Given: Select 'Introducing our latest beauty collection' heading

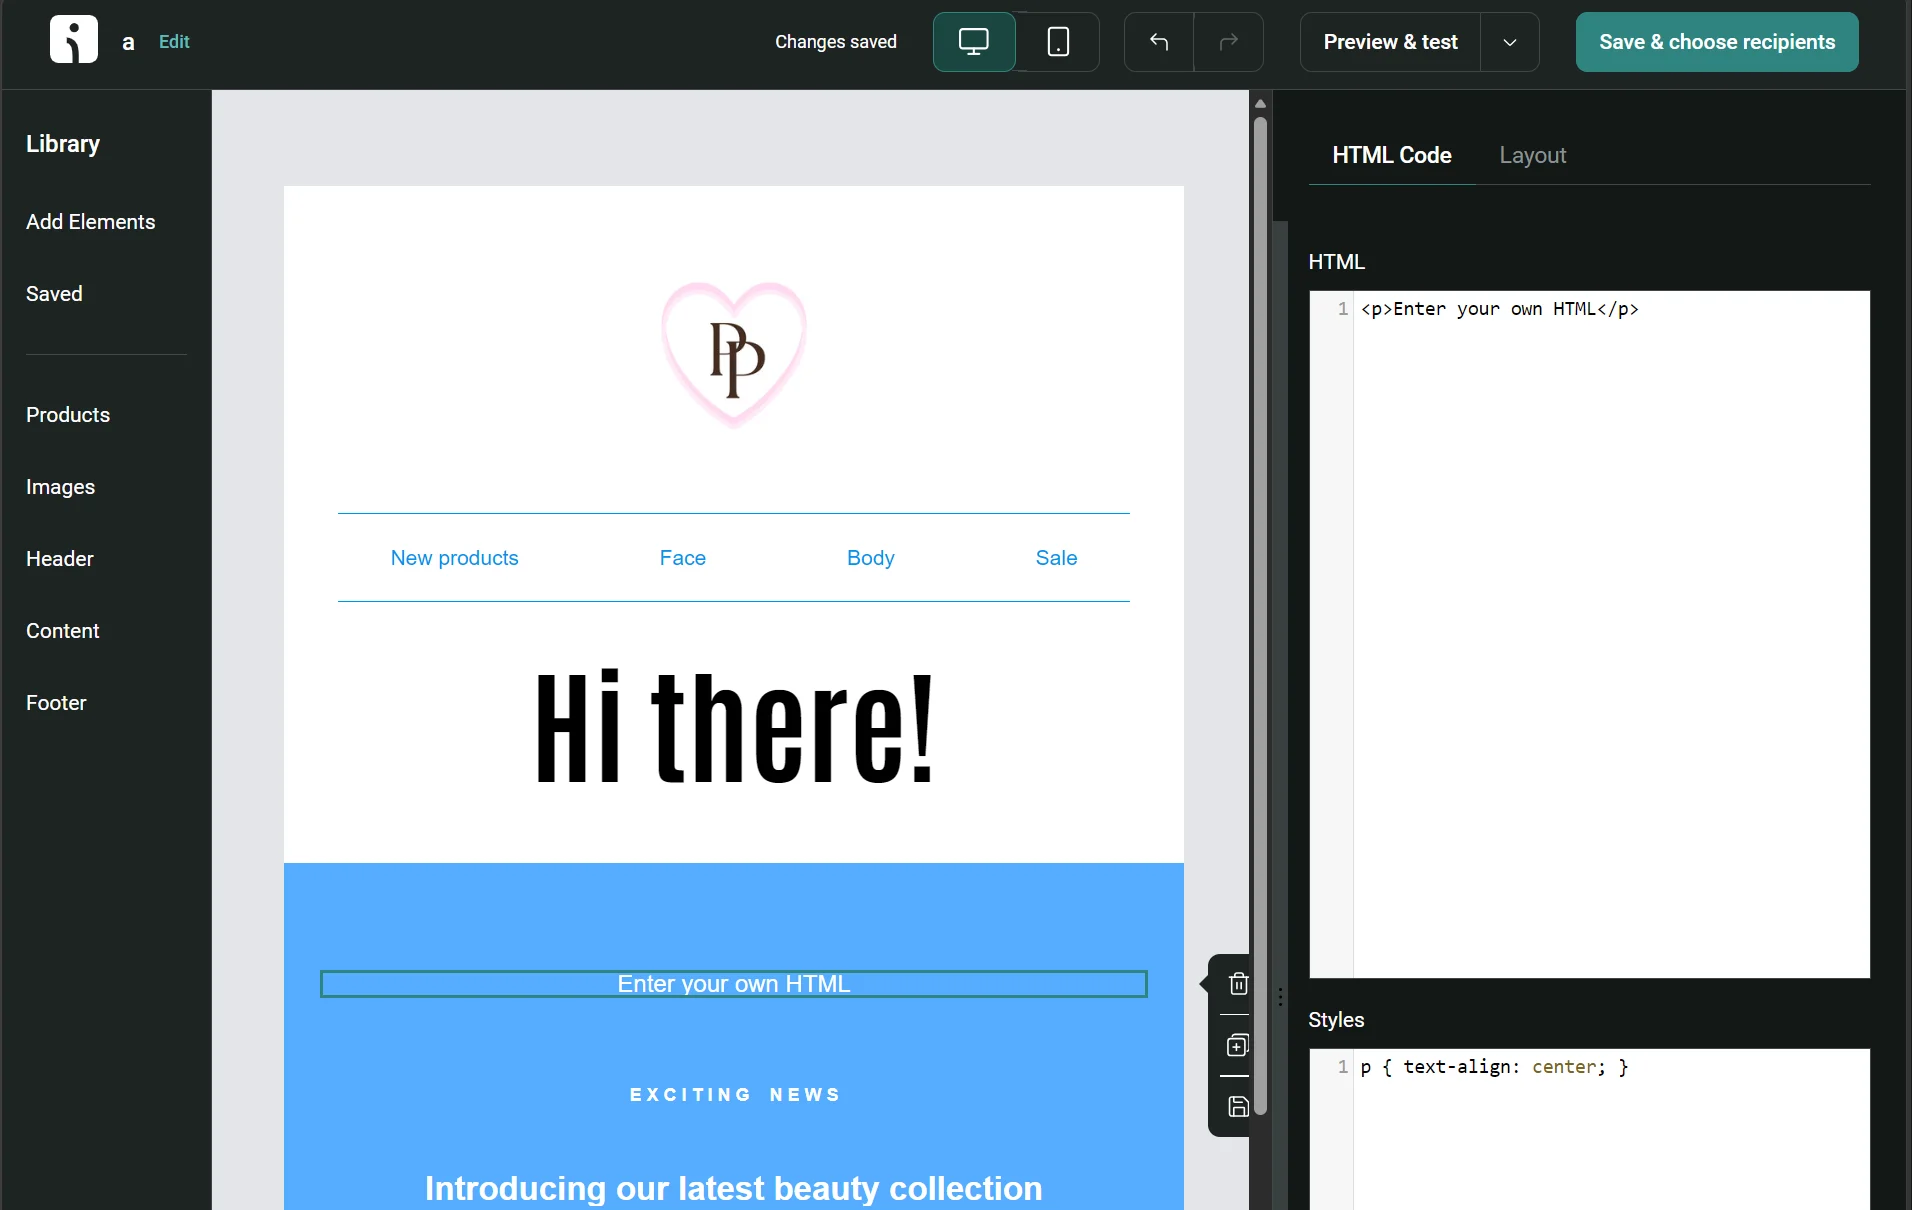Looking at the screenshot, I should click(734, 1188).
